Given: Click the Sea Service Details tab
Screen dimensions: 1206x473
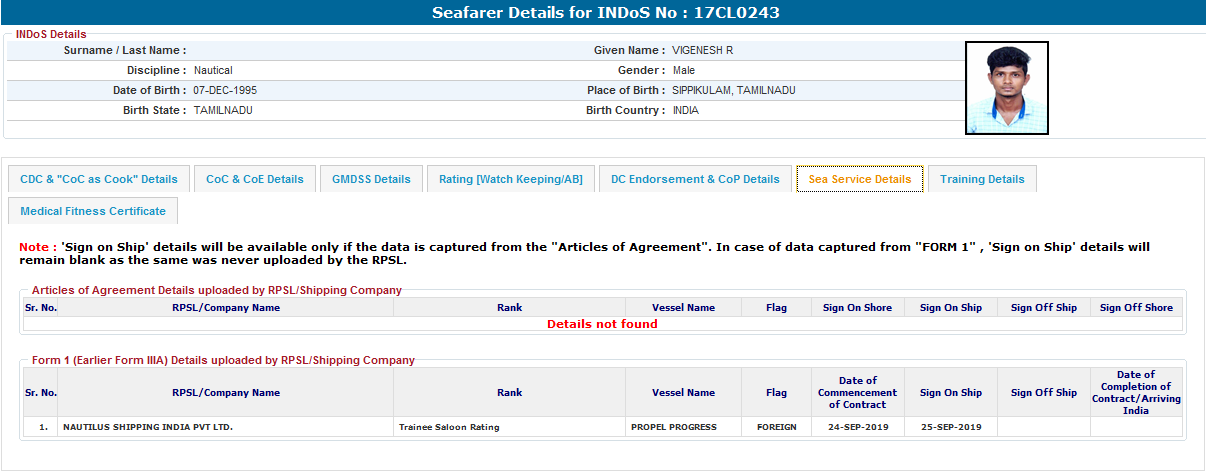Looking at the screenshot, I should tap(859, 179).
